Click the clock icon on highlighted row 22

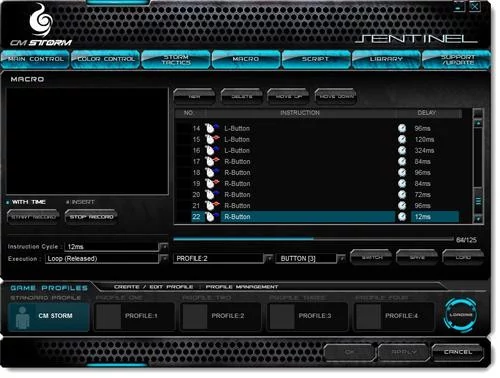click(402, 217)
